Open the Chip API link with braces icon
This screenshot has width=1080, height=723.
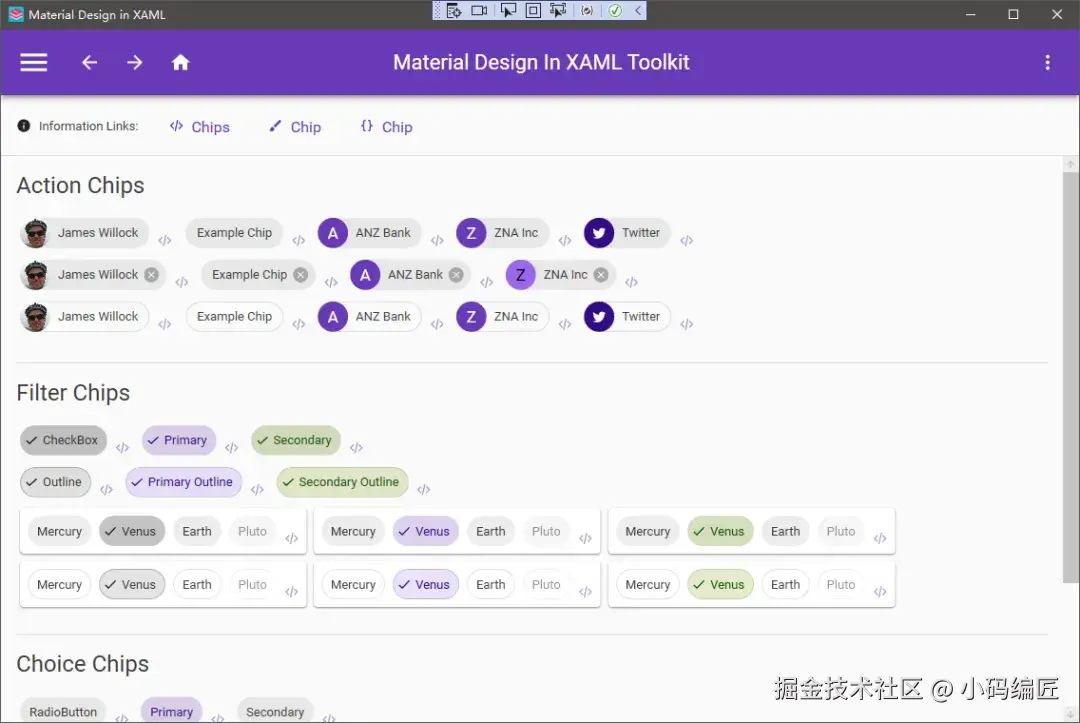(x=386, y=127)
